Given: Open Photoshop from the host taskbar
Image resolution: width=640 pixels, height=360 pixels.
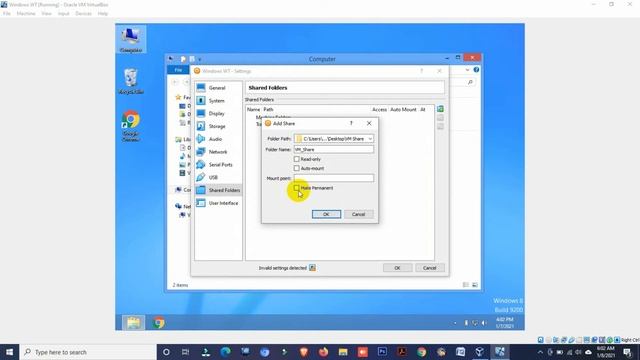Looking at the screenshot, I should tap(382, 352).
